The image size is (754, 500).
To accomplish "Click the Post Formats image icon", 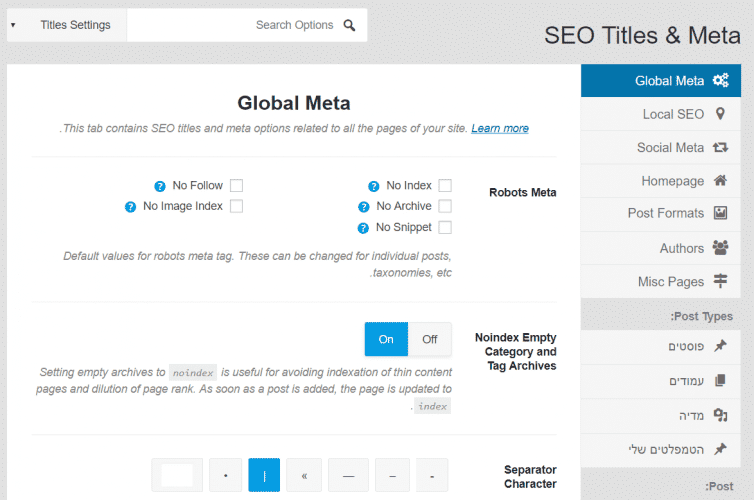I will pyautogui.click(x=720, y=213).
